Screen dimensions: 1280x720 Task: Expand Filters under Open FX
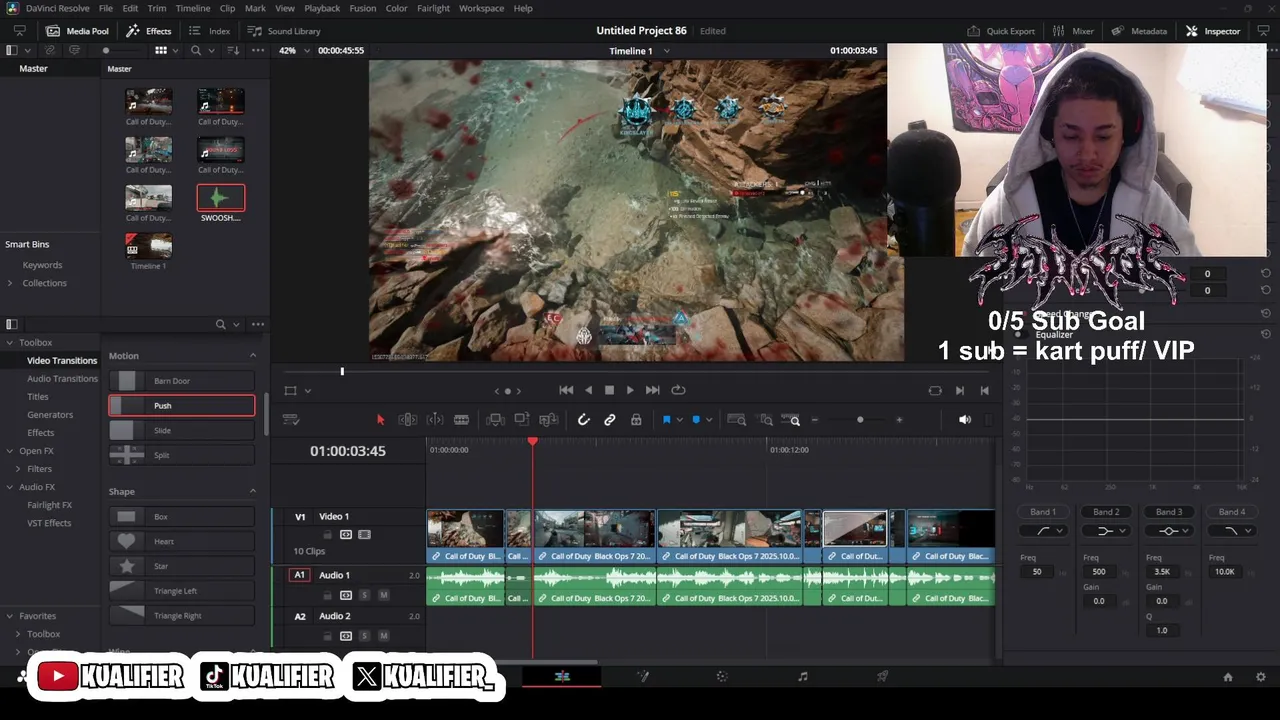[x=18, y=469]
